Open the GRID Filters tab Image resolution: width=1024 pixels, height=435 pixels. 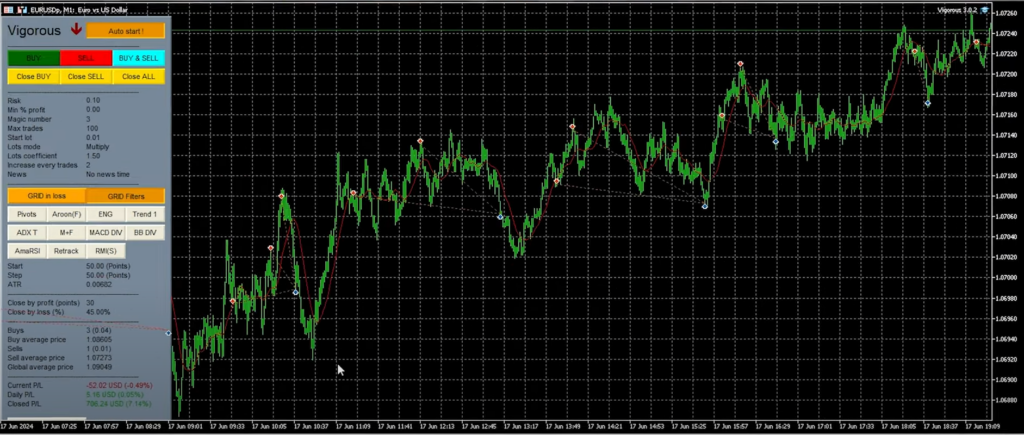coord(126,196)
